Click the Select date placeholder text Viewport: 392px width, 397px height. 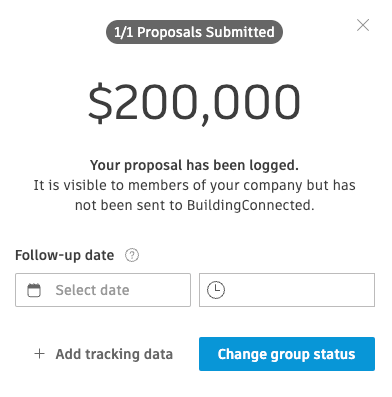pos(92,290)
